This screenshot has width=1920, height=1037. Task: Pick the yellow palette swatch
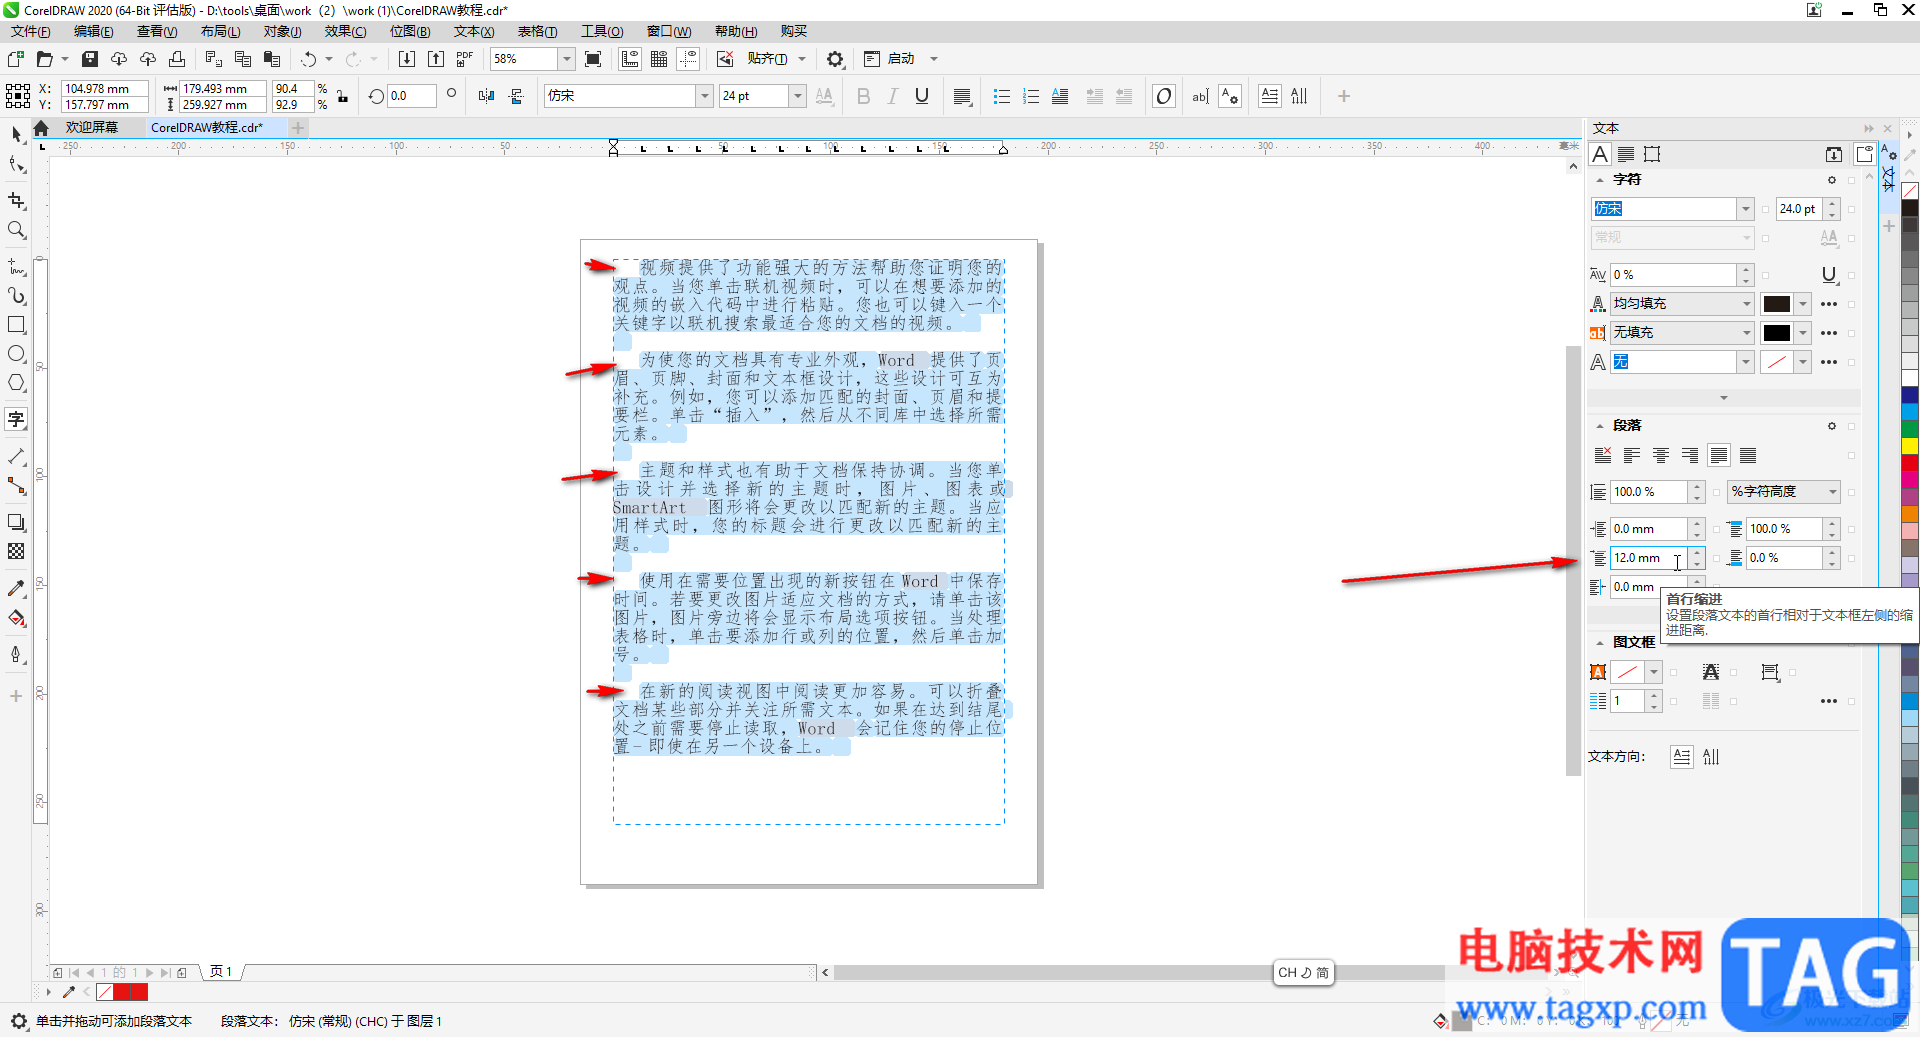click(1910, 446)
